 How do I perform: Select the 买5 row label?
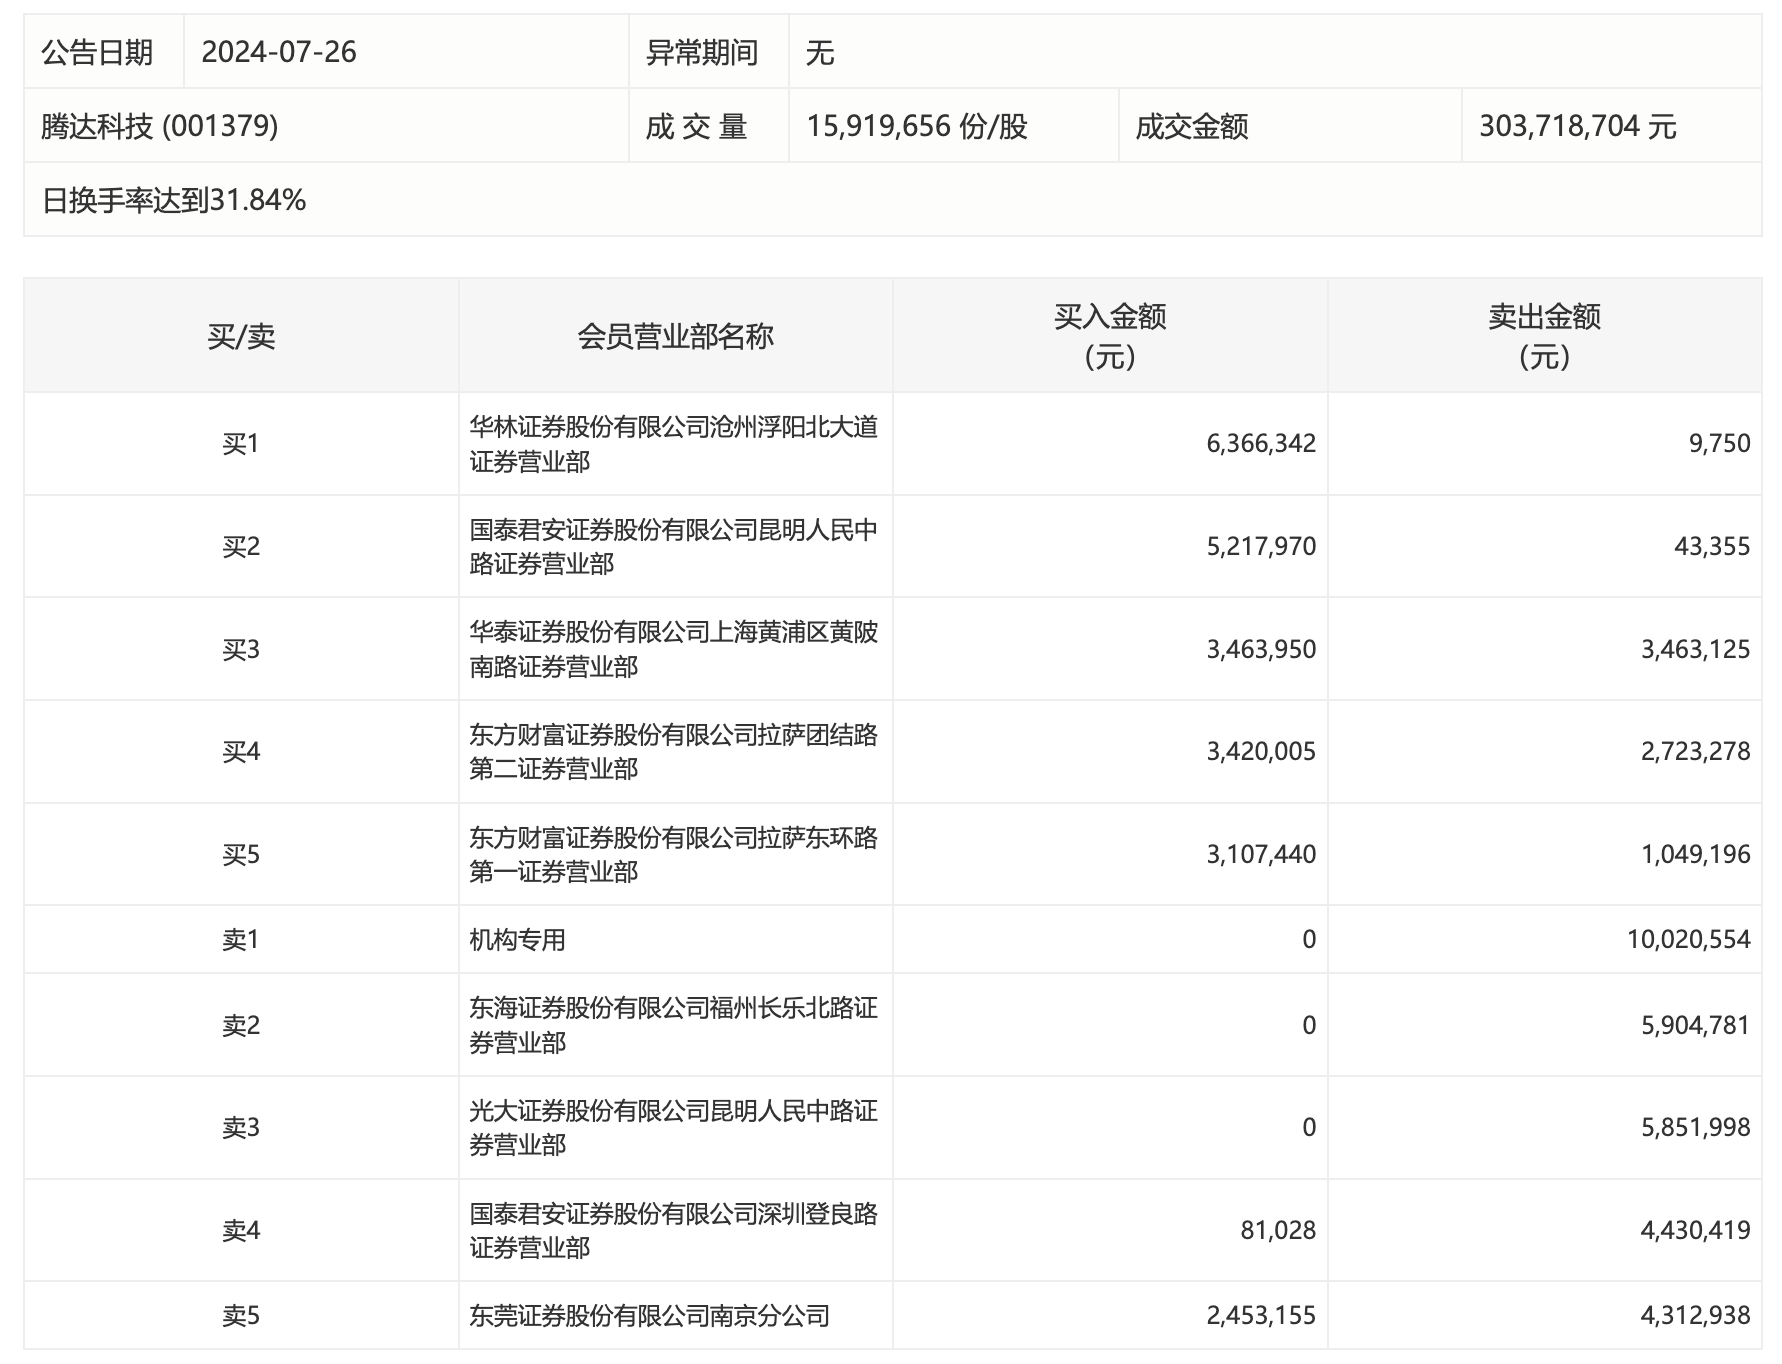pyautogui.click(x=241, y=854)
